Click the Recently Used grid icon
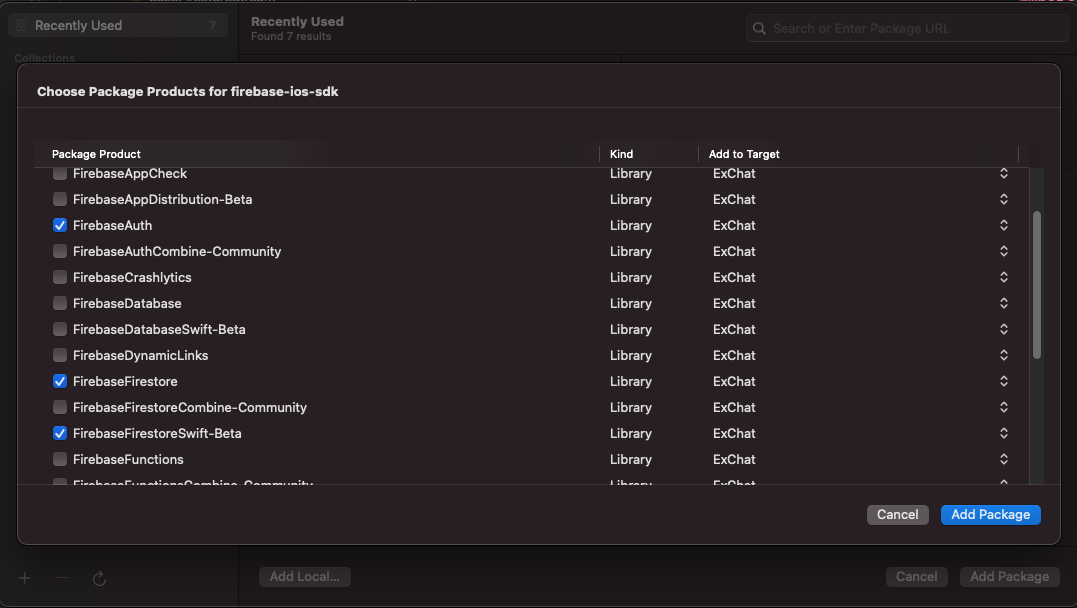The width and height of the screenshot is (1077, 608). pos(21,25)
